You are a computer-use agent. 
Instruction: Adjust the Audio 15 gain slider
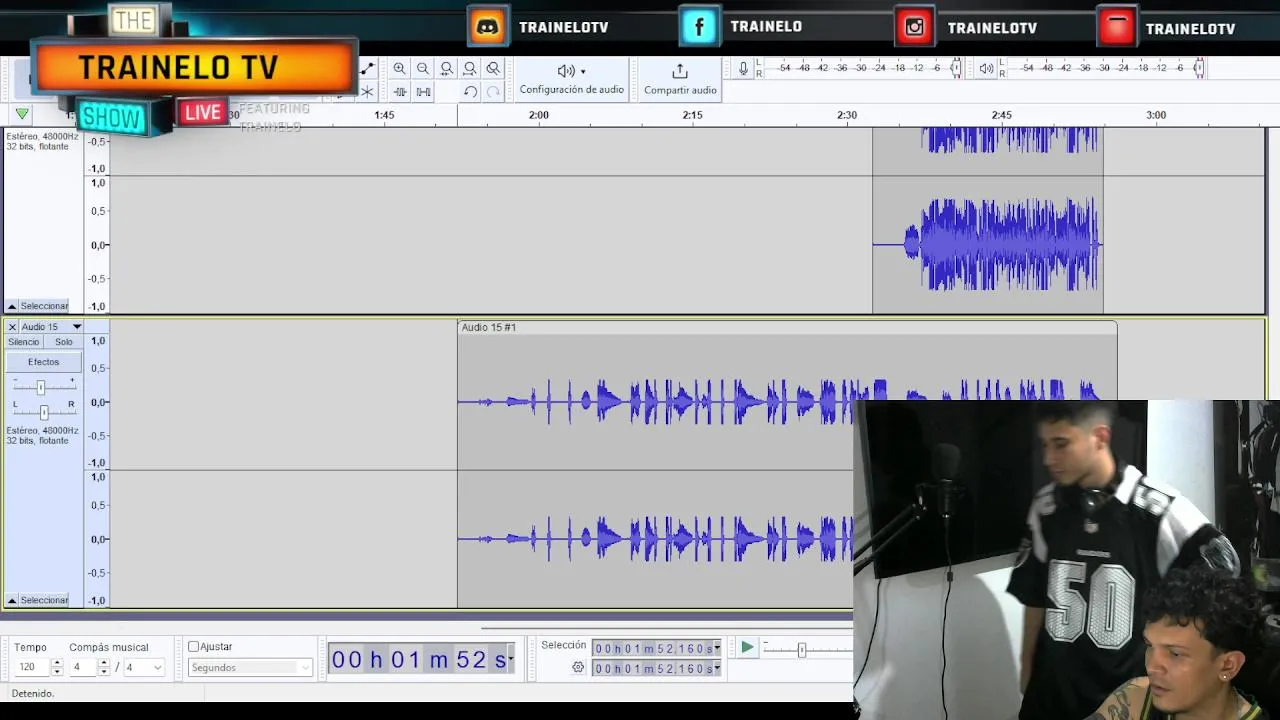pyautogui.click(x=40, y=387)
